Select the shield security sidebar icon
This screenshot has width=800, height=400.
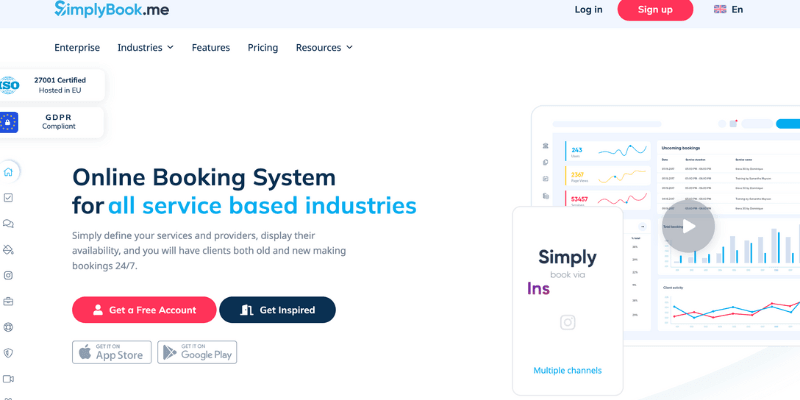(x=8, y=353)
